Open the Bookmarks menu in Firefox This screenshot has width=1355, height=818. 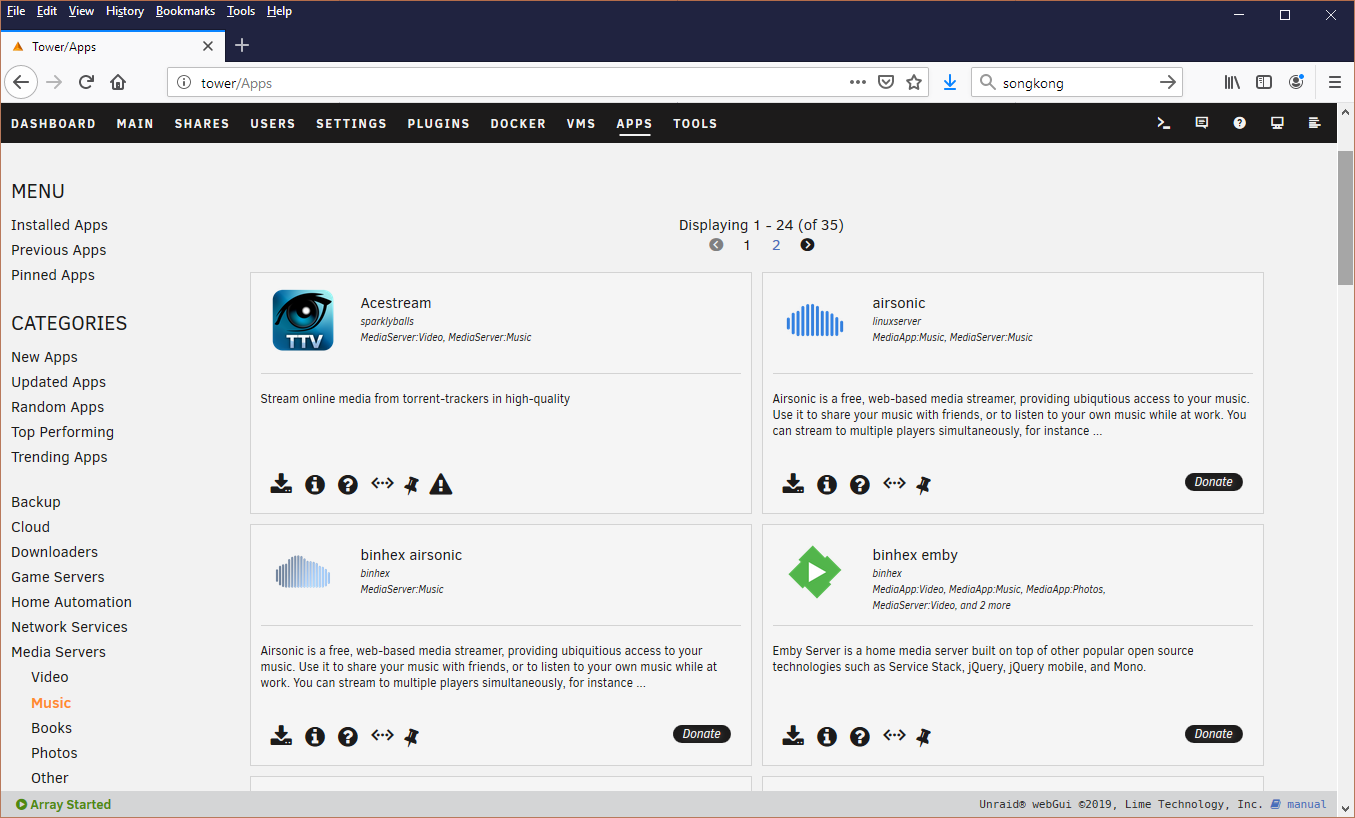185,11
